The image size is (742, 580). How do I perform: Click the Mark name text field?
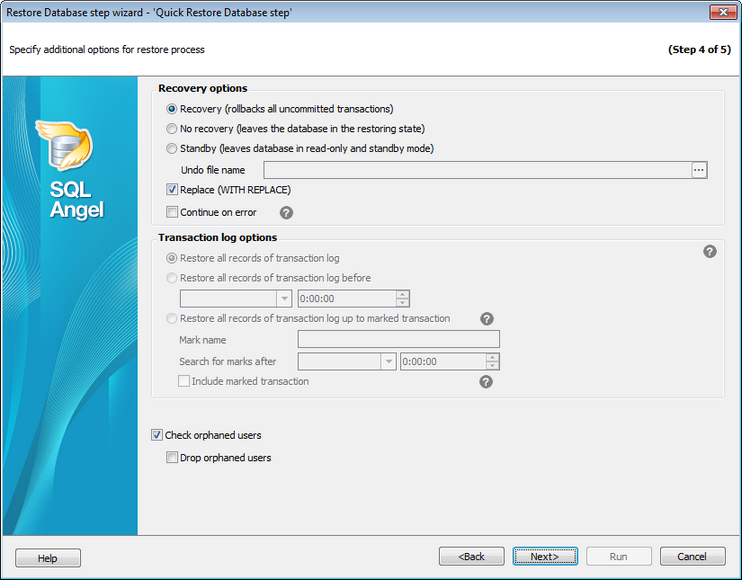pos(398,339)
